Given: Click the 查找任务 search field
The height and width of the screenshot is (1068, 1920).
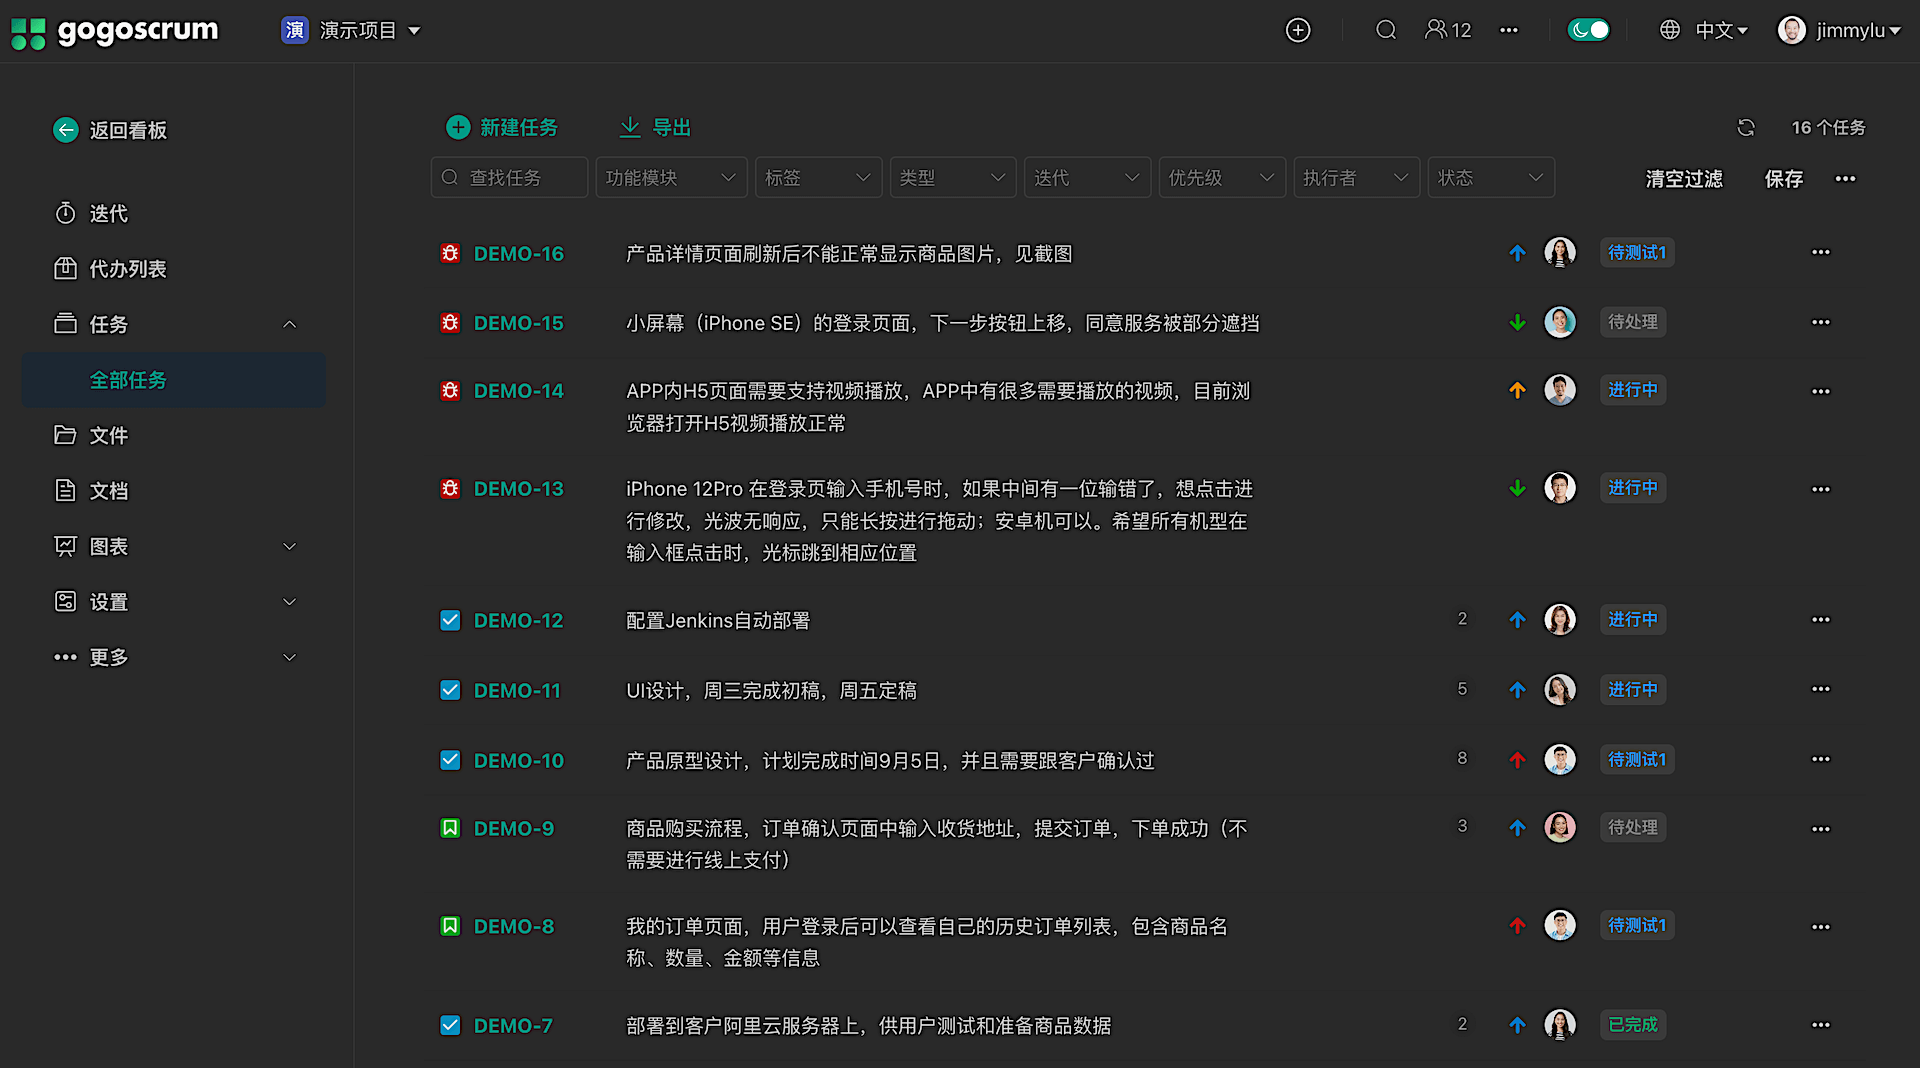Looking at the screenshot, I should [x=510, y=178].
